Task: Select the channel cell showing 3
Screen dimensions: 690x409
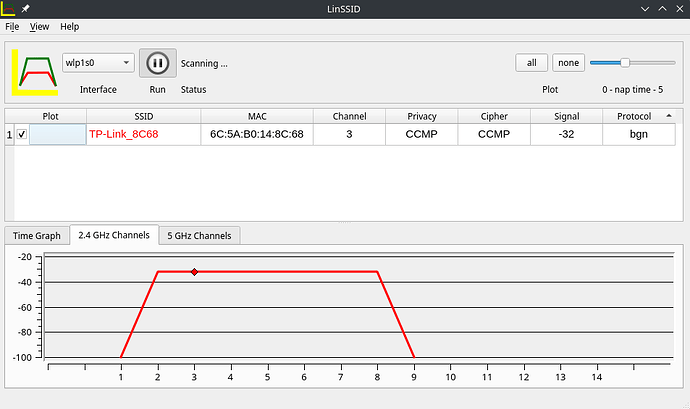Action: [x=349, y=134]
